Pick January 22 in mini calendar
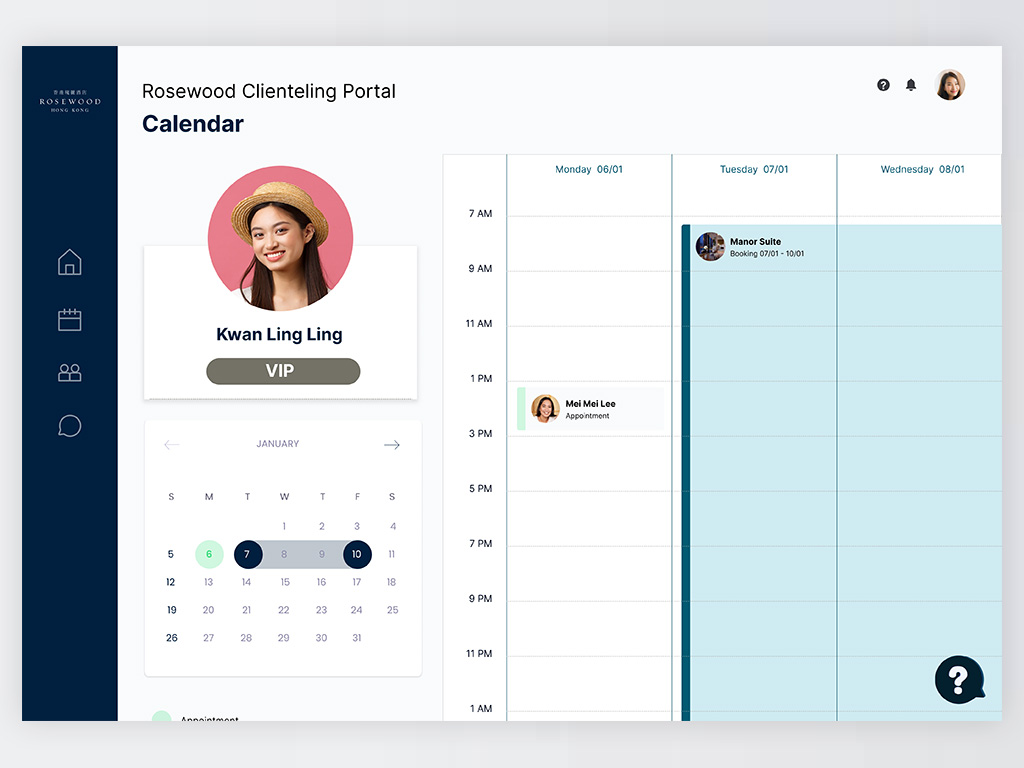This screenshot has width=1024, height=768. tap(283, 610)
